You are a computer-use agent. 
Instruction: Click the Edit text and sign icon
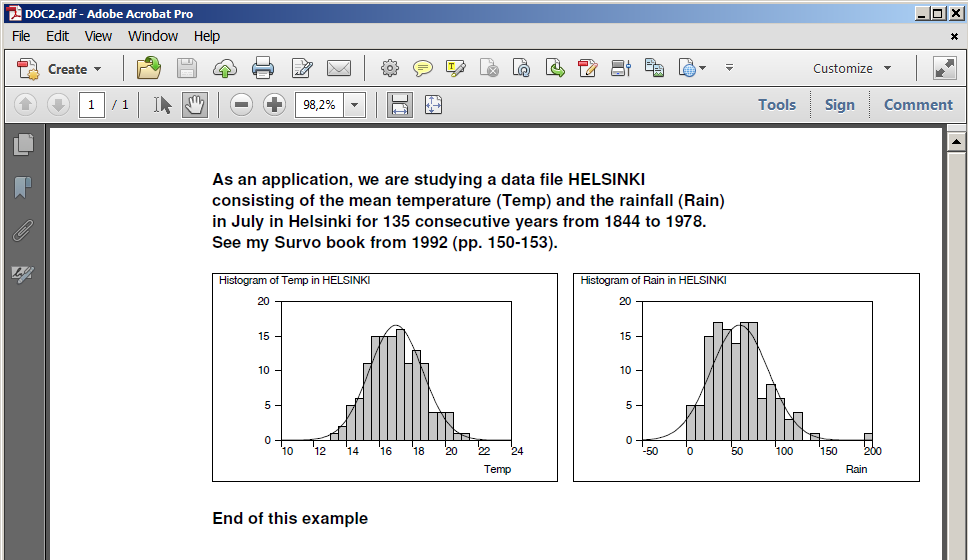pyautogui.click(x=302, y=68)
